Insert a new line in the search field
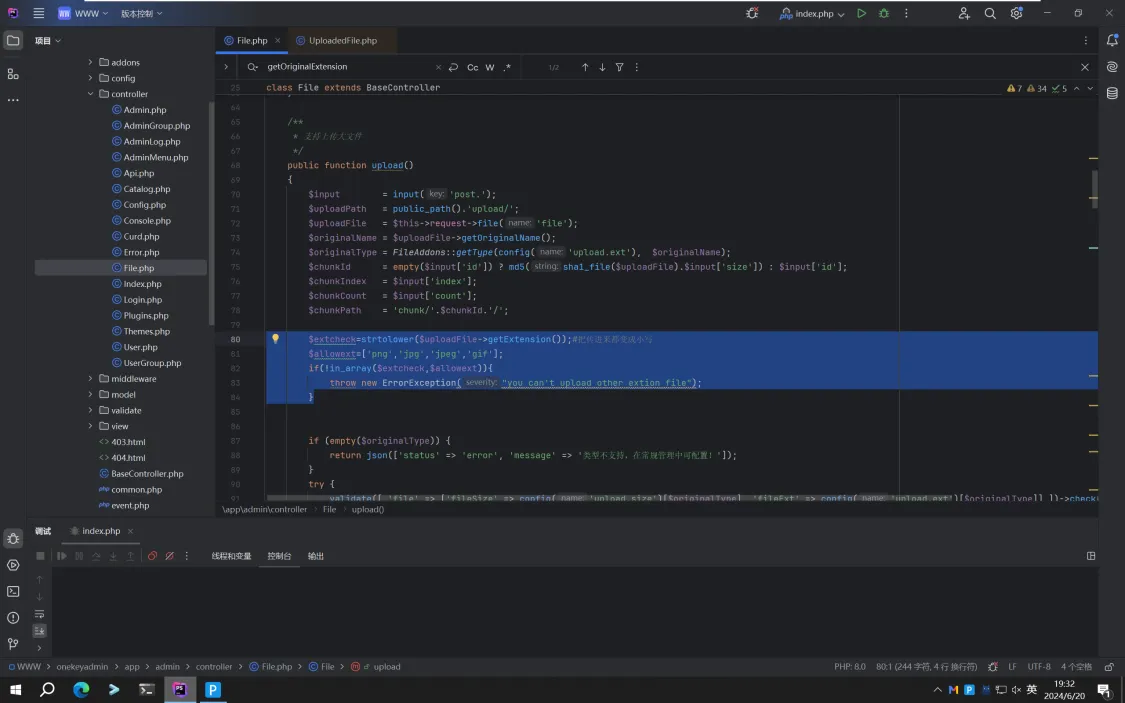Screen dimensions: 1125x703 pos(453,67)
